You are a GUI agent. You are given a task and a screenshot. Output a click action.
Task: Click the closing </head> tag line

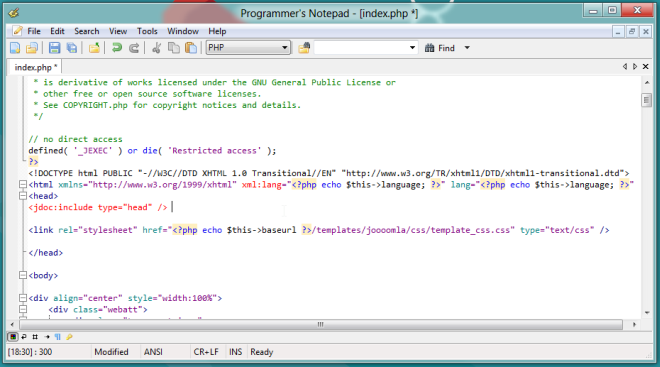pos(45,253)
